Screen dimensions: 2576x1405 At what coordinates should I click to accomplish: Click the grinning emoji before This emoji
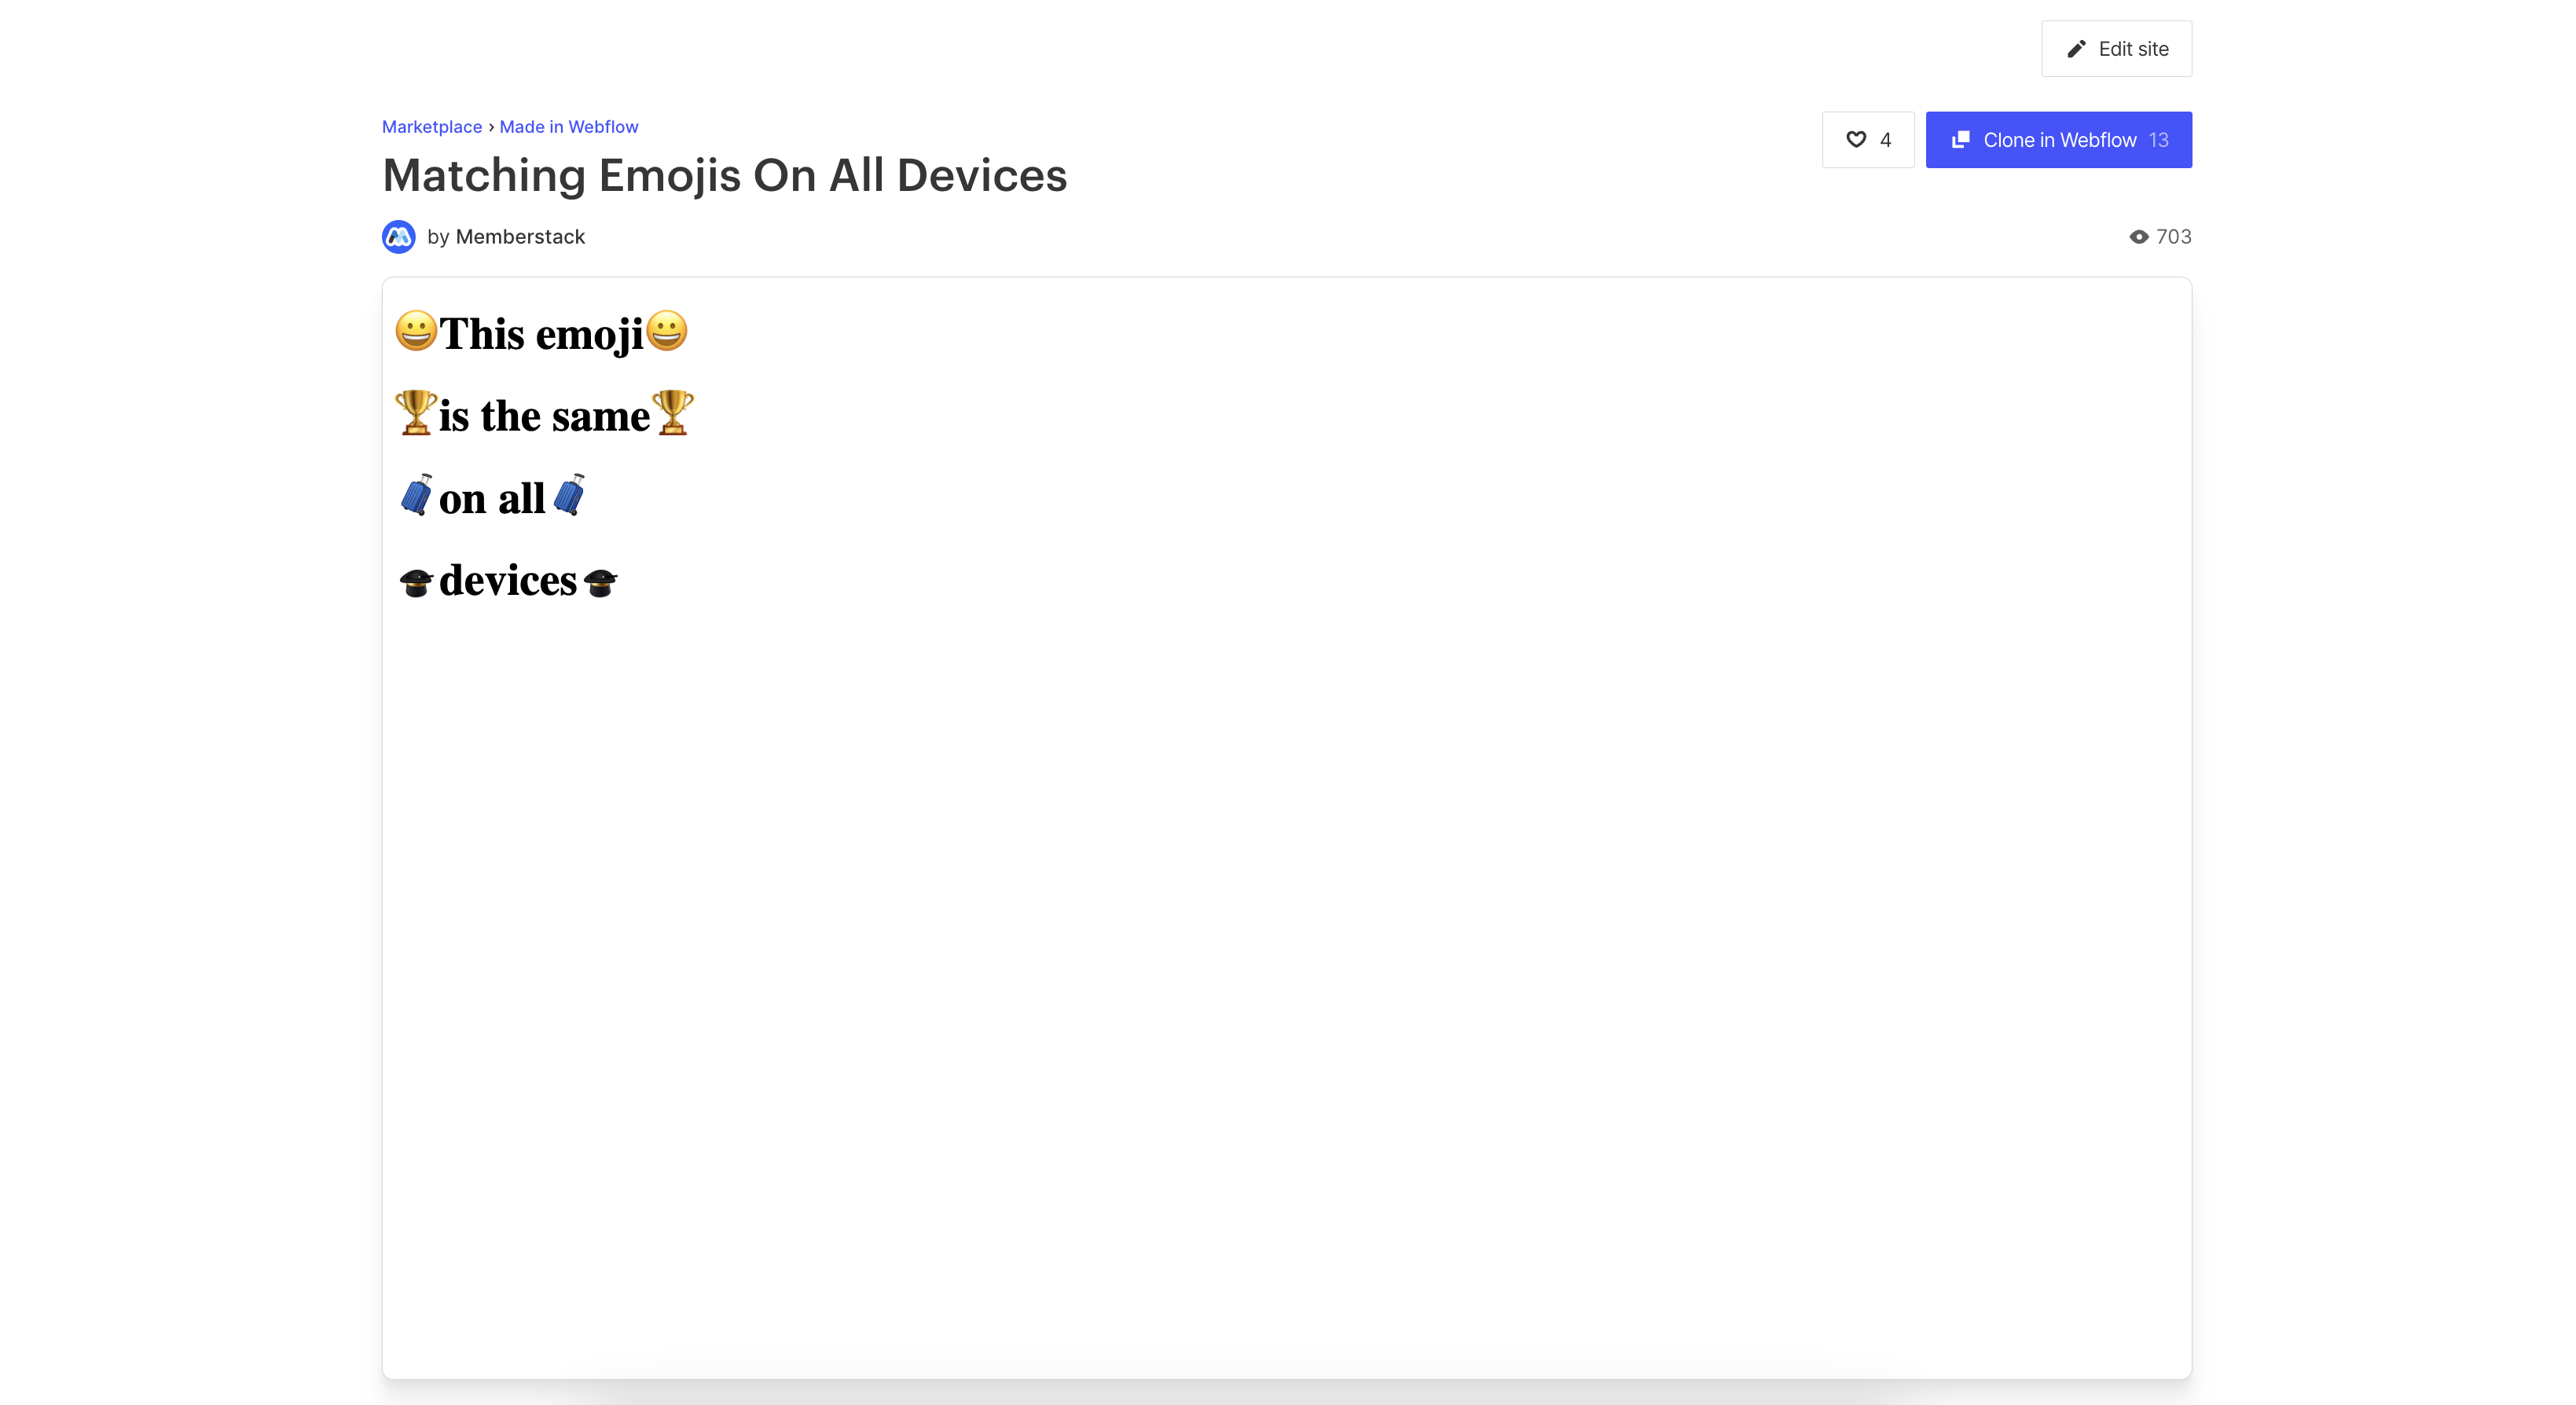pos(416,331)
